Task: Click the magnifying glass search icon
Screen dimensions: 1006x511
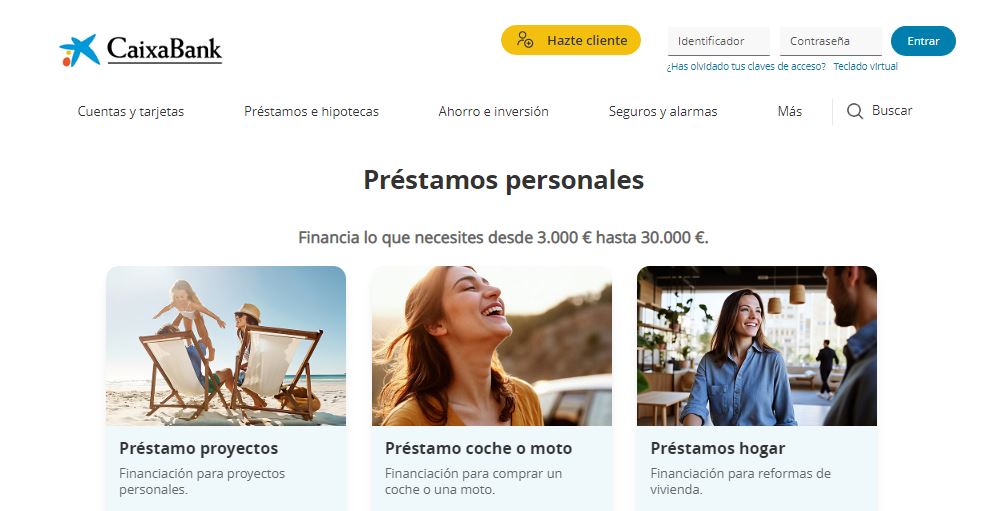Action: [x=855, y=111]
